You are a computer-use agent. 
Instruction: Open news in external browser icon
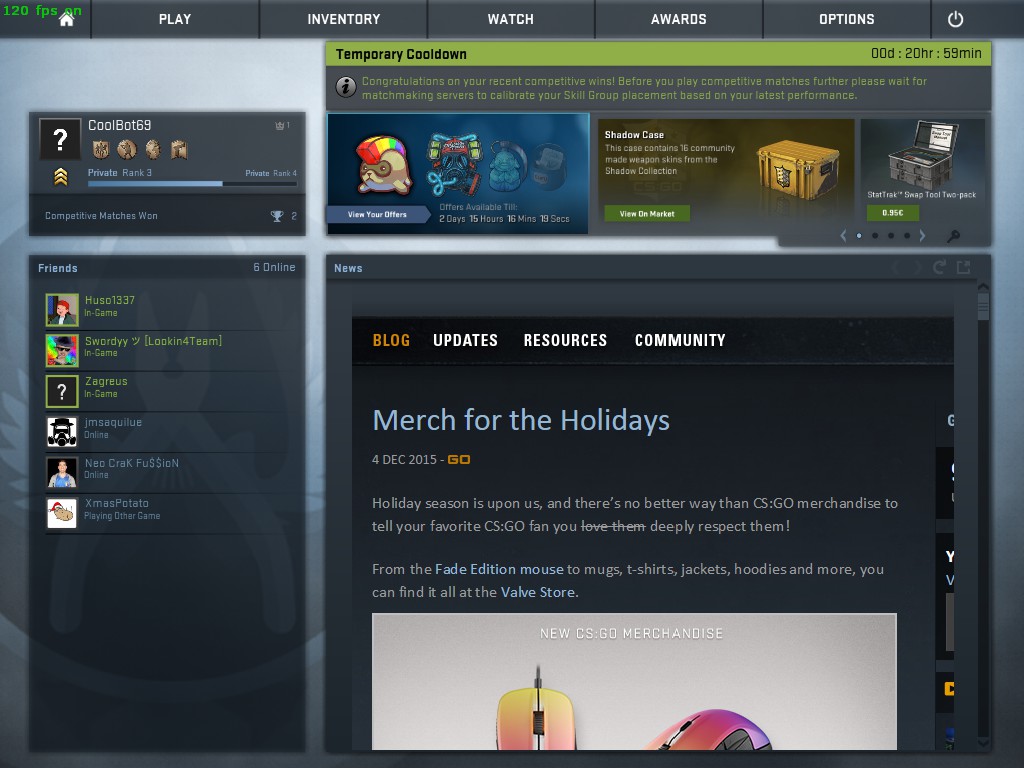963,267
